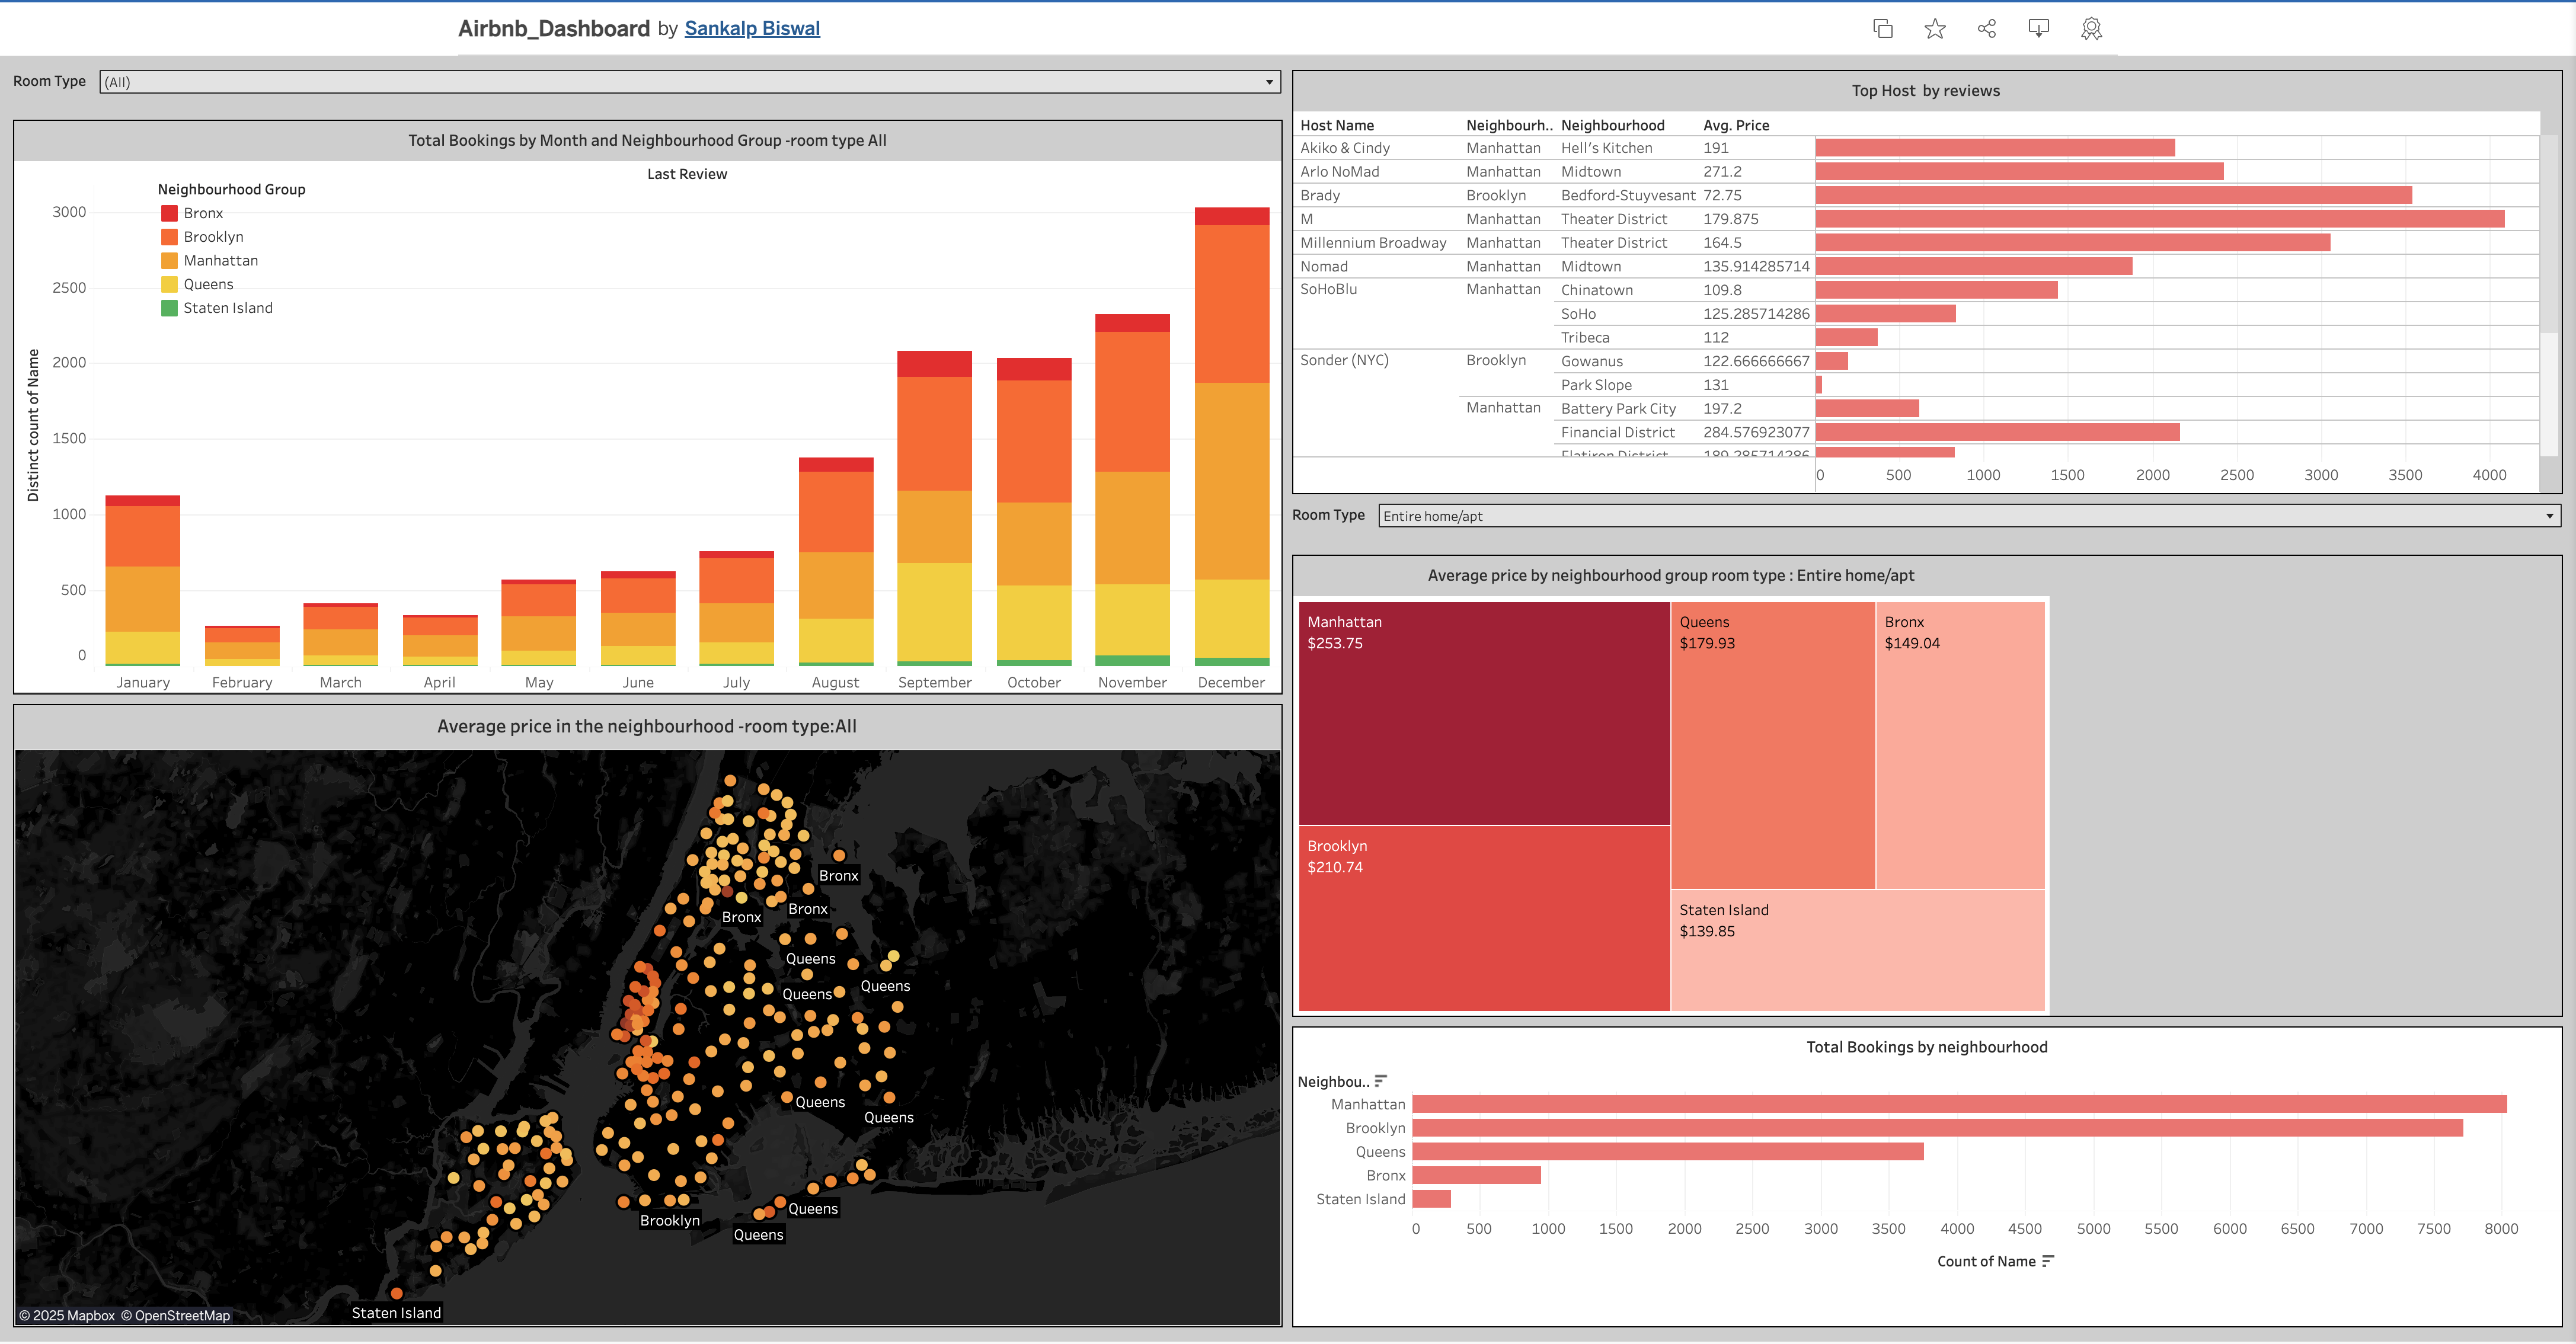Open the top-left Room Type (All) dropdown
This screenshot has height=1344, width=2576.
pos(689,82)
